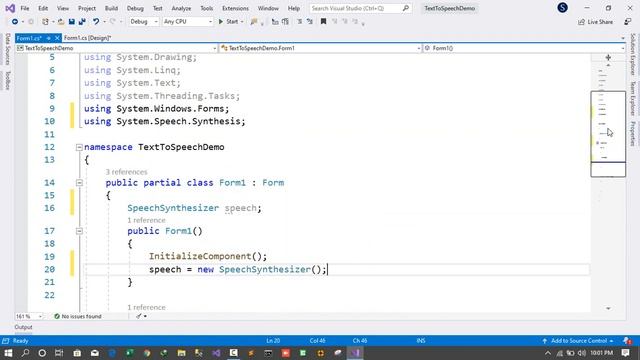
Task: Toggle a bookmark with the Bookmark icon
Action: point(323,22)
